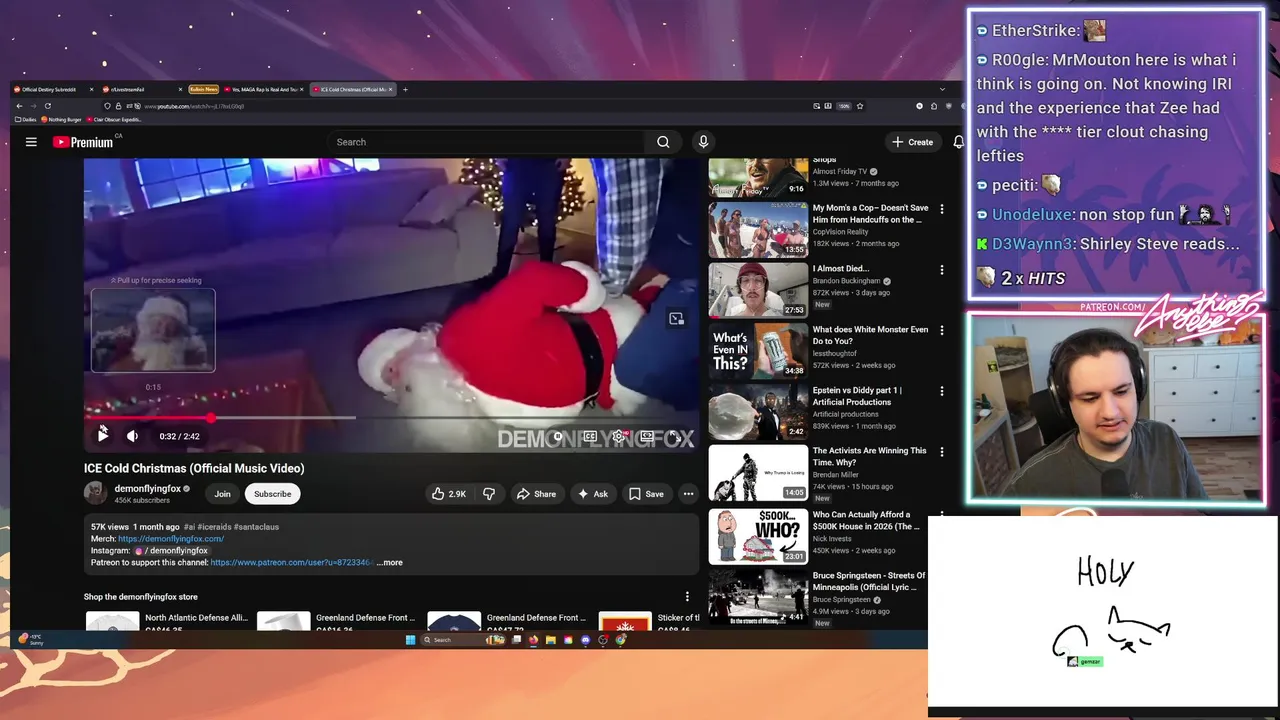Select the ICE Cold Christmas browser tab

pos(352,89)
